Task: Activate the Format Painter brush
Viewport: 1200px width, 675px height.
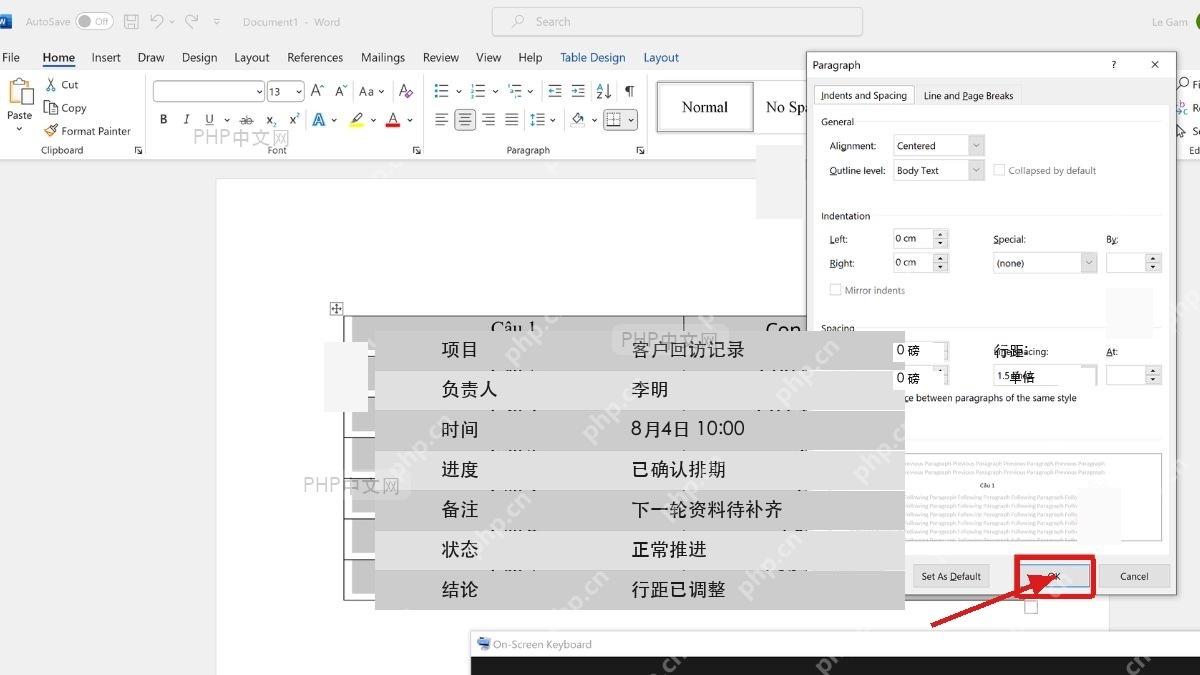Action: (50, 131)
